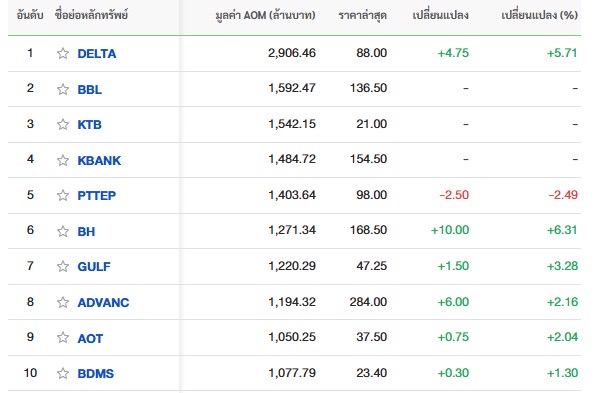Toggle BDMS favorite star

point(63,373)
